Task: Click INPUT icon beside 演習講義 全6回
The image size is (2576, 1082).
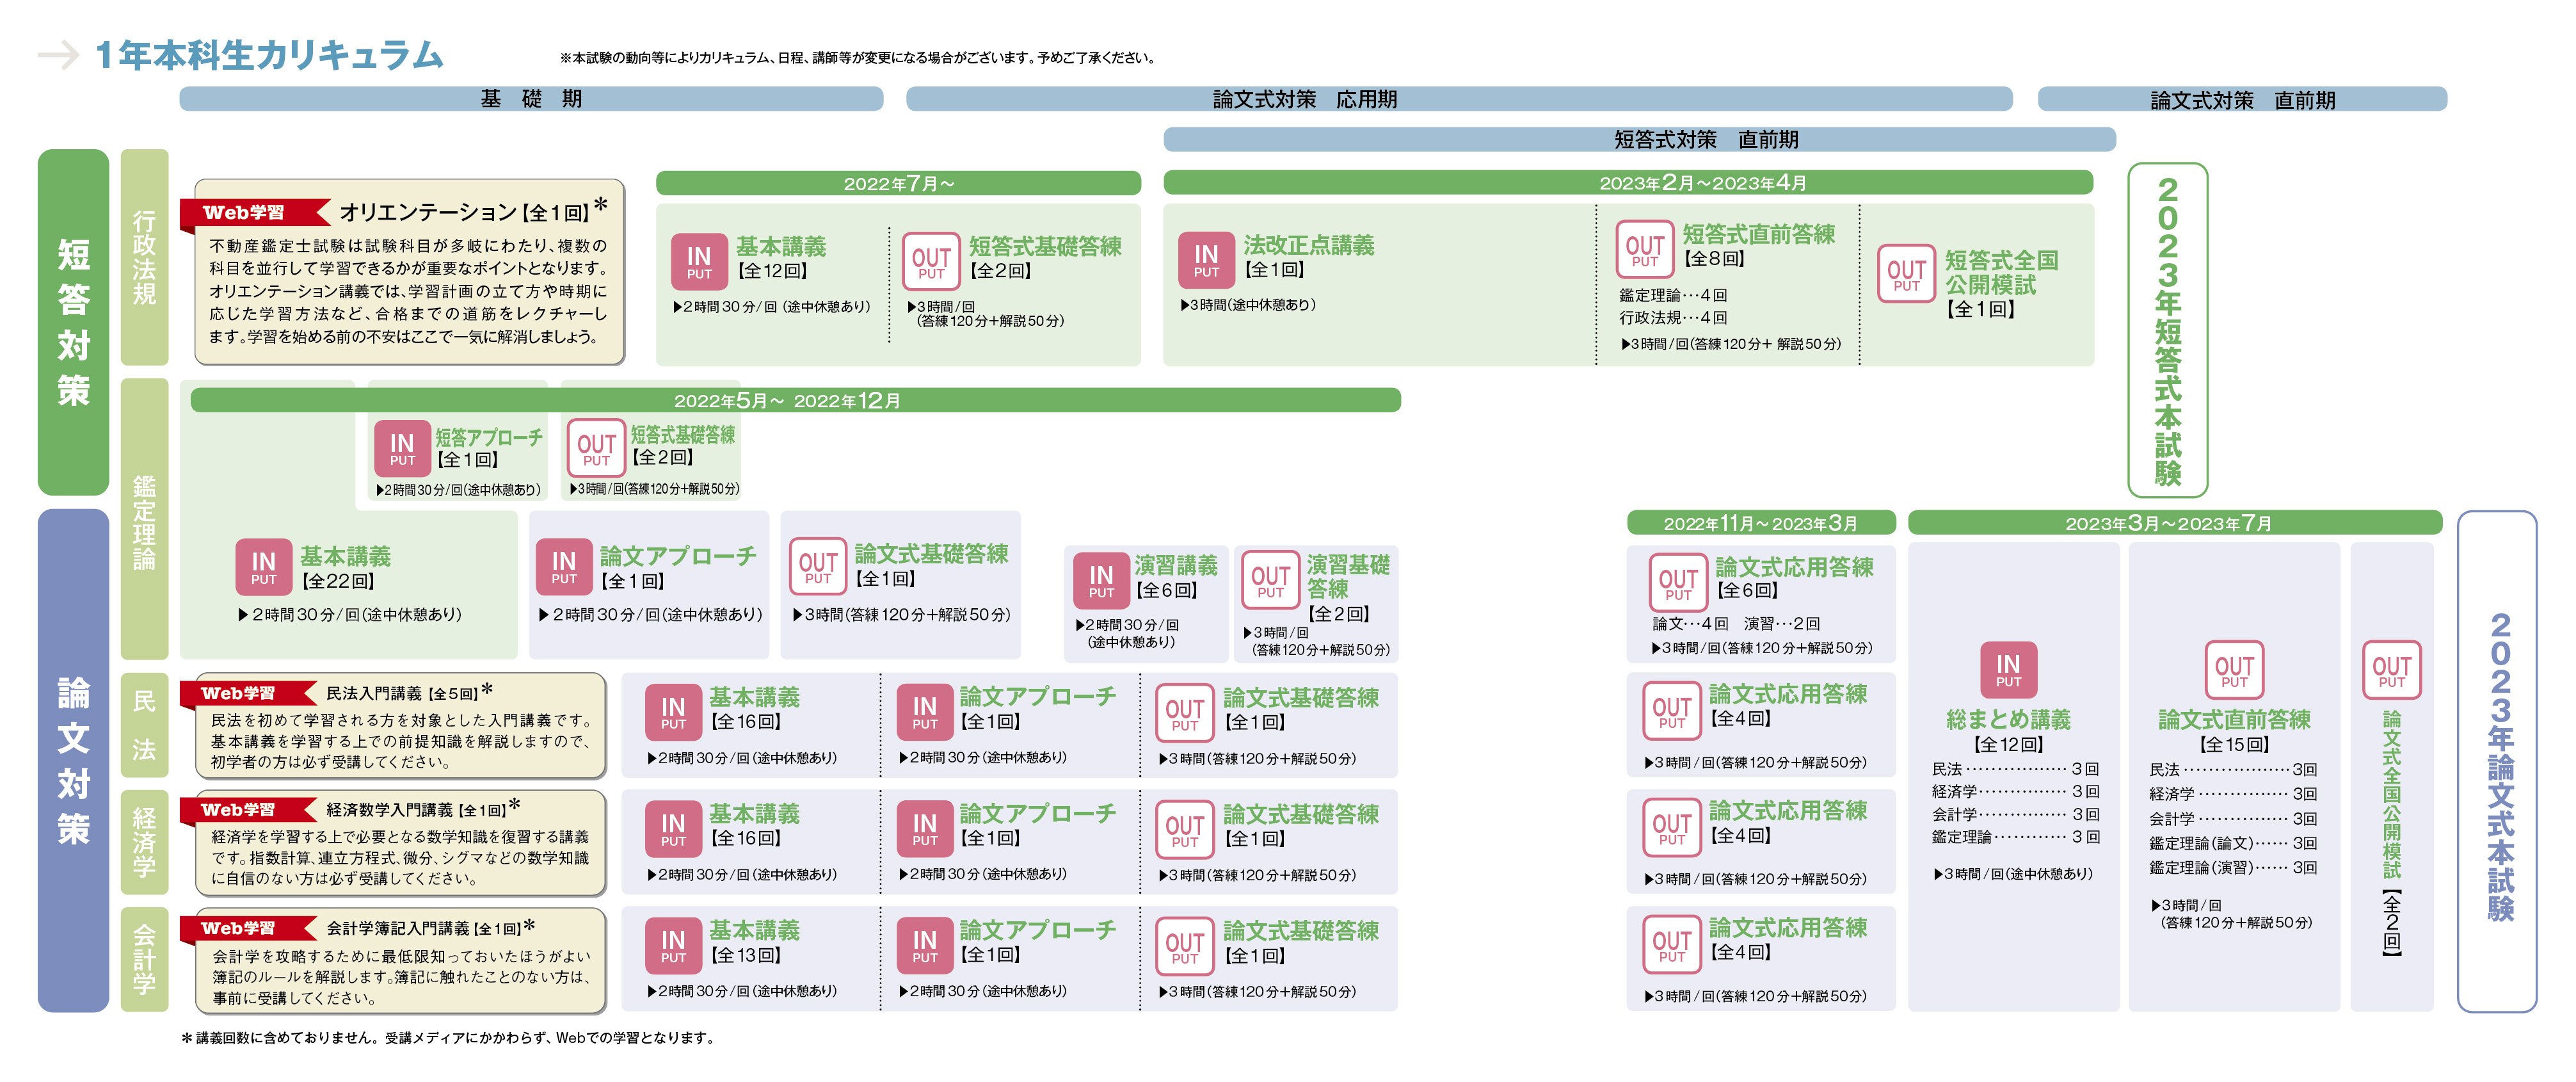Action: (1101, 581)
